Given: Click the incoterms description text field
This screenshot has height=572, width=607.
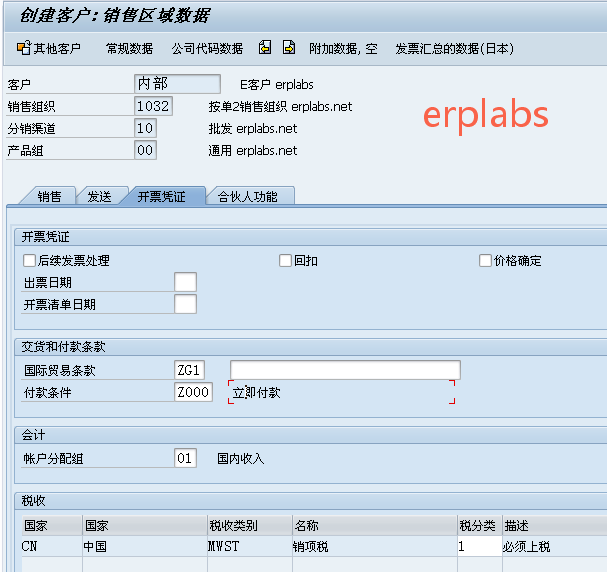Looking at the screenshot, I should [345, 370].
